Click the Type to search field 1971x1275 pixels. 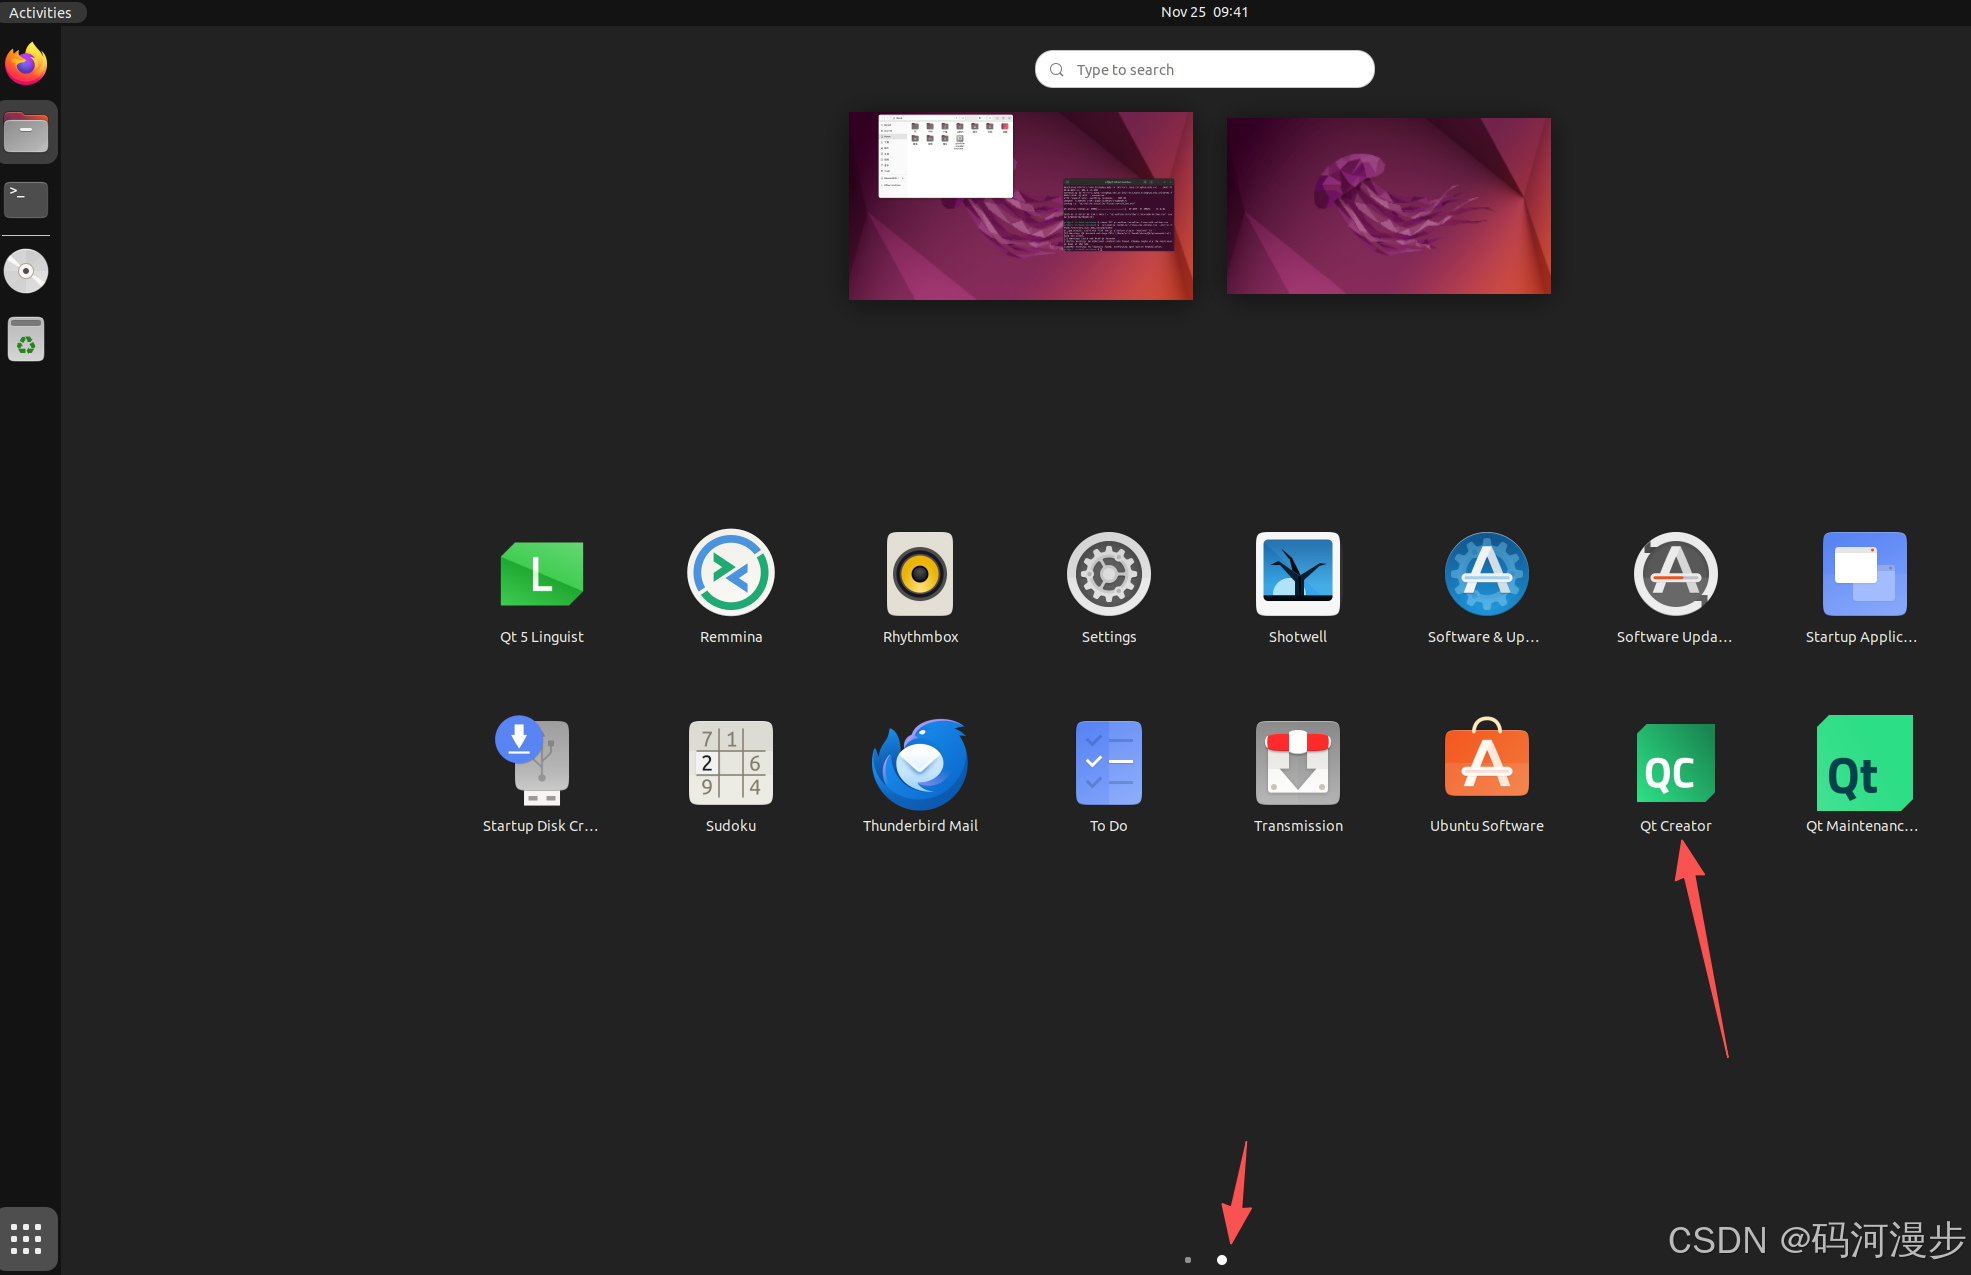[x=1204, y=69]
